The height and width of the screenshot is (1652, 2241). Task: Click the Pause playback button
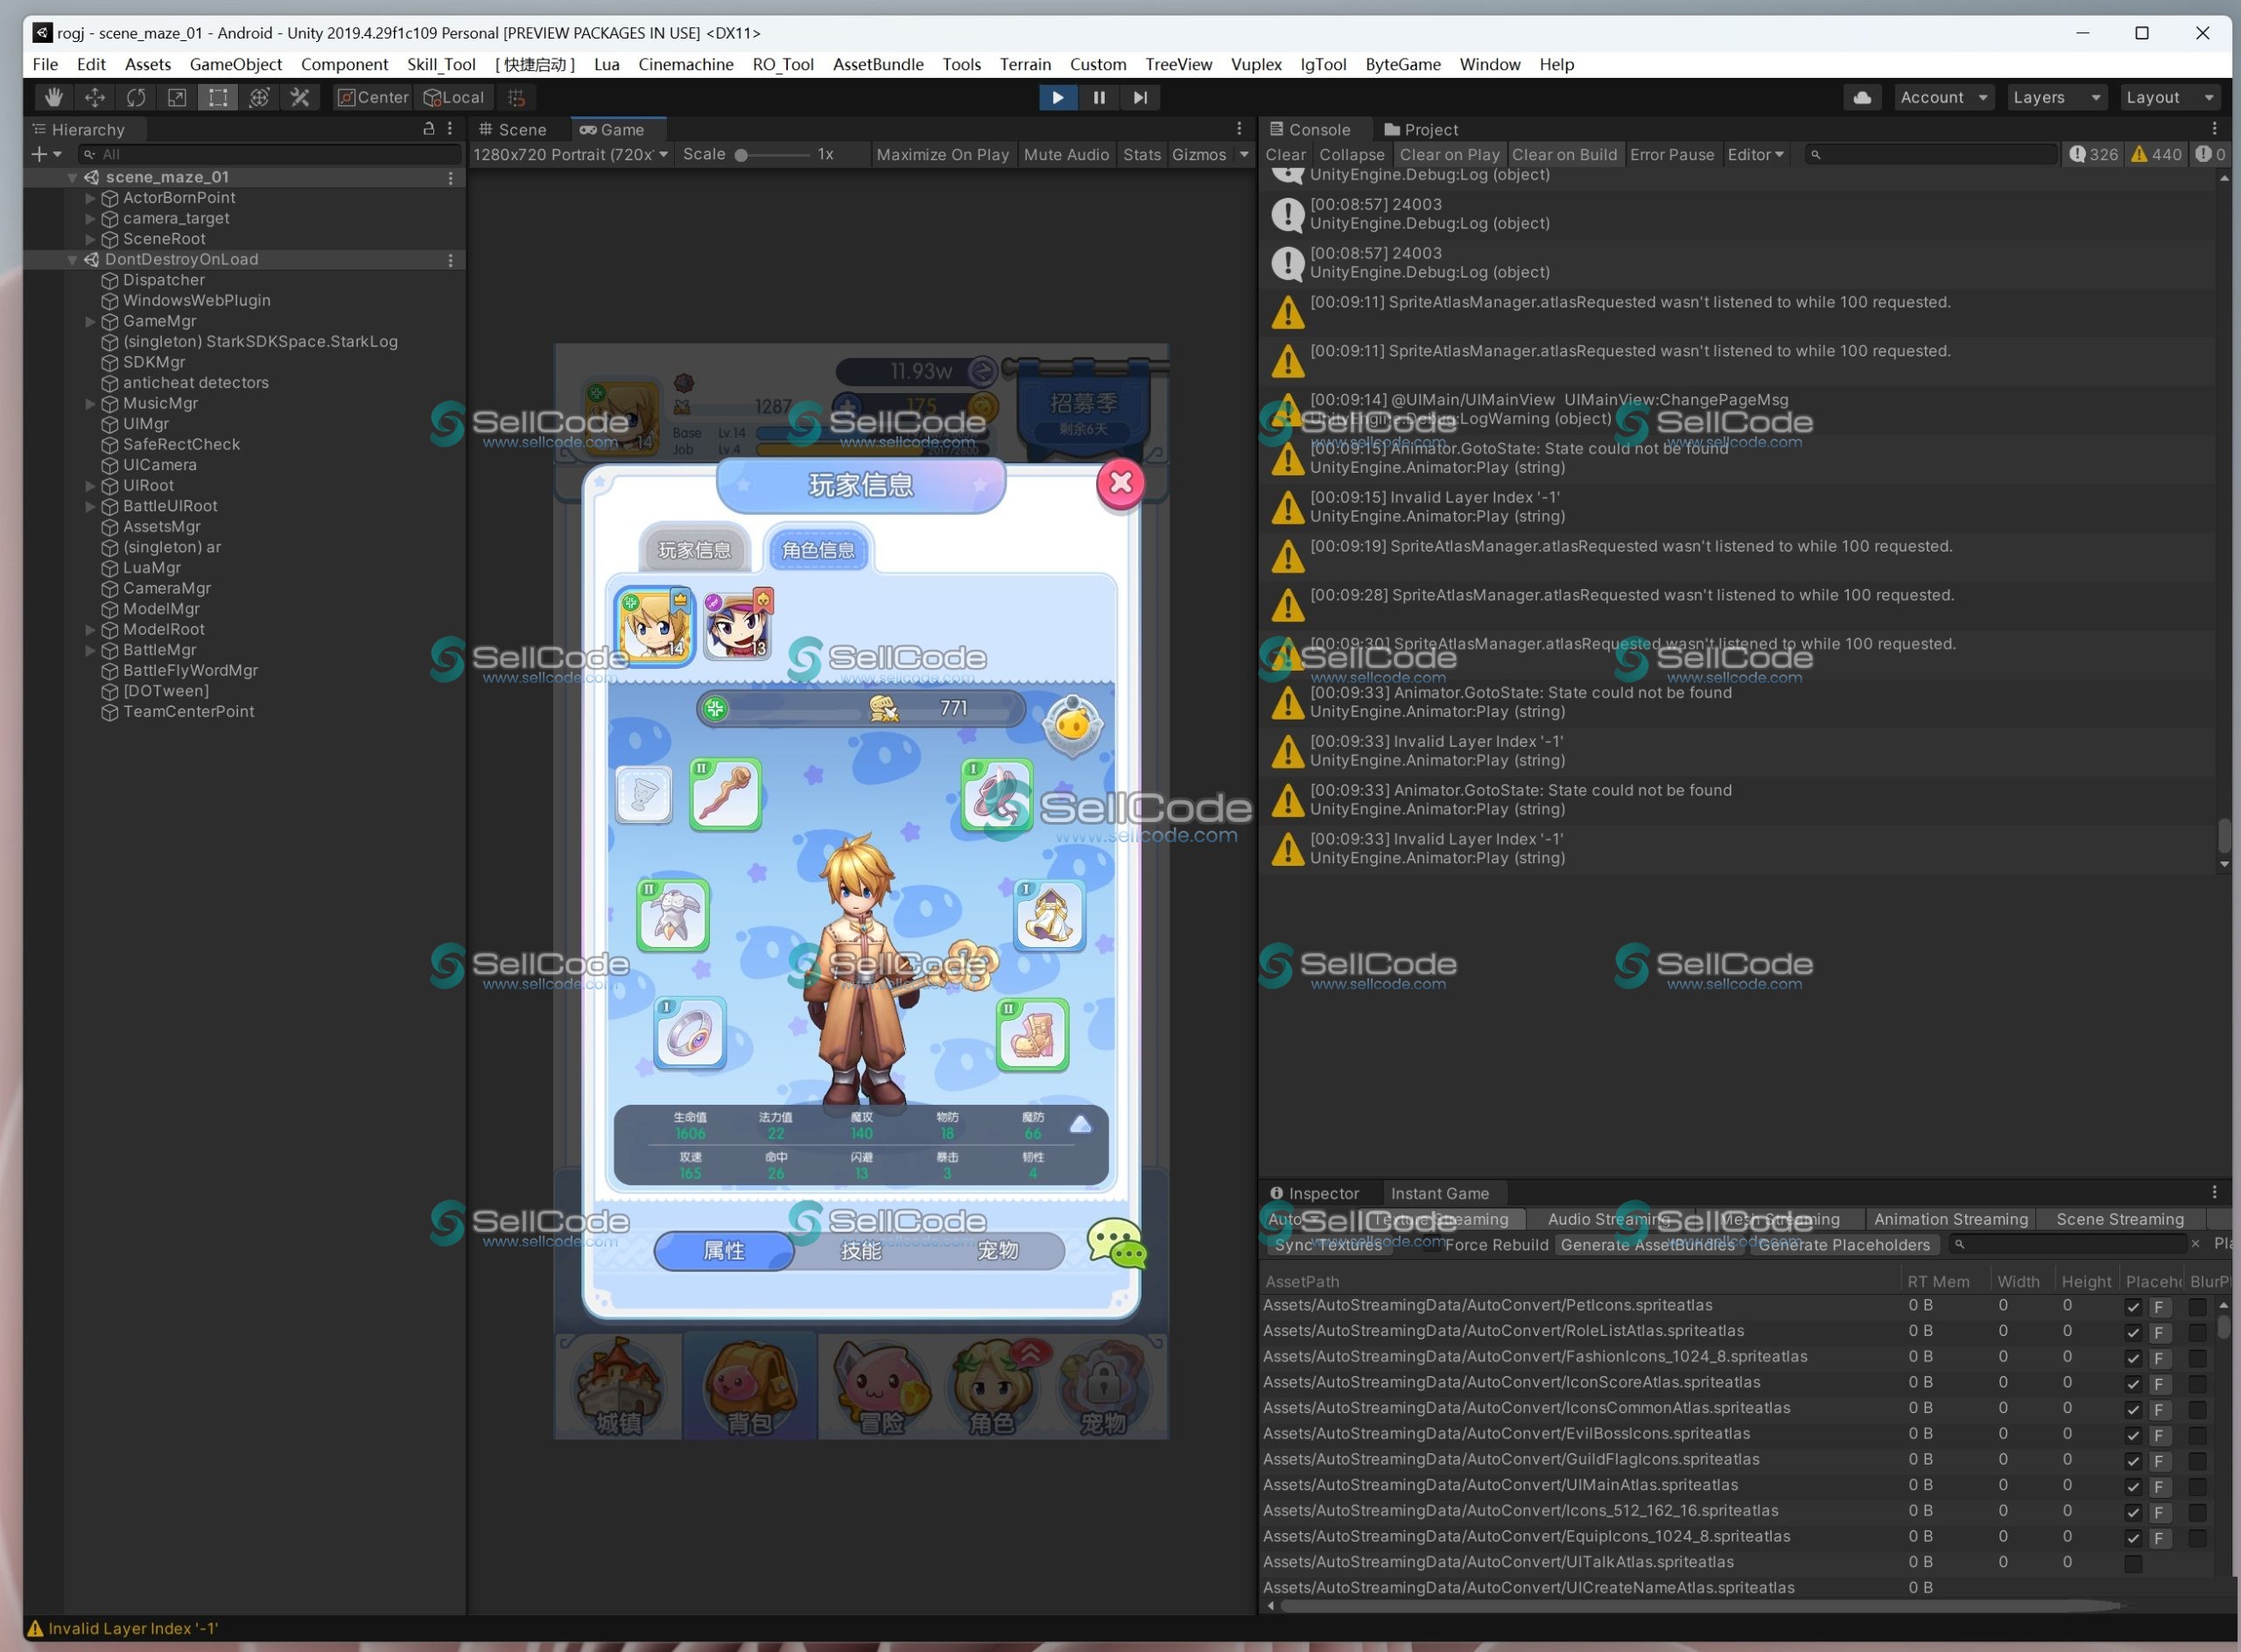(1098, 97)
